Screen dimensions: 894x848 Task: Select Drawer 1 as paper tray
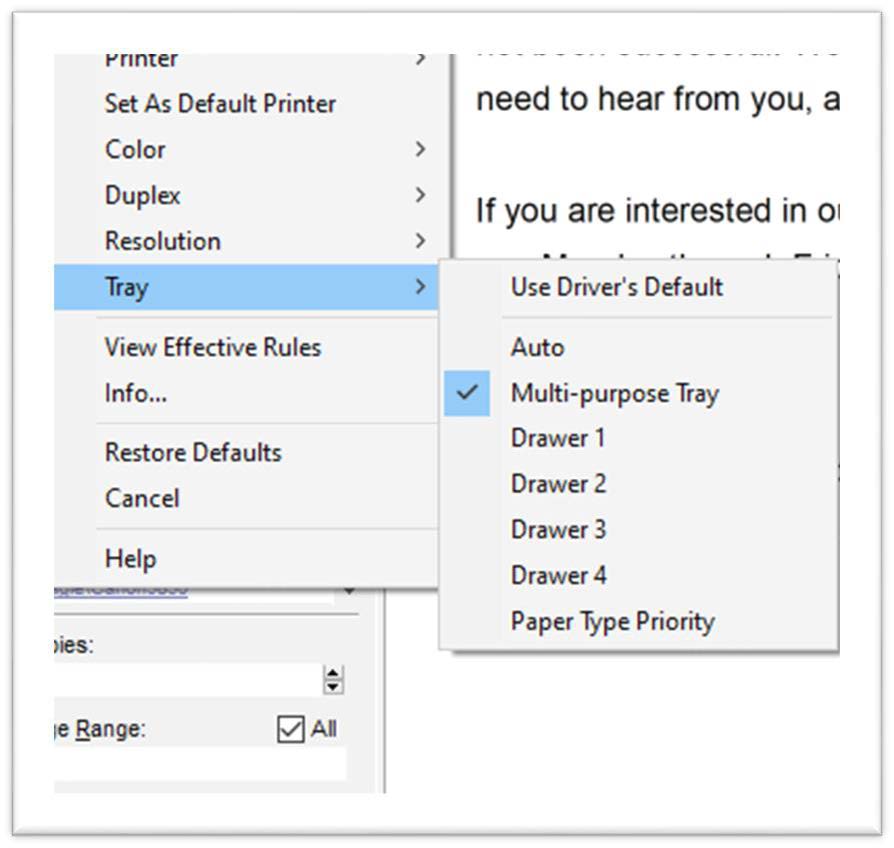558,439
